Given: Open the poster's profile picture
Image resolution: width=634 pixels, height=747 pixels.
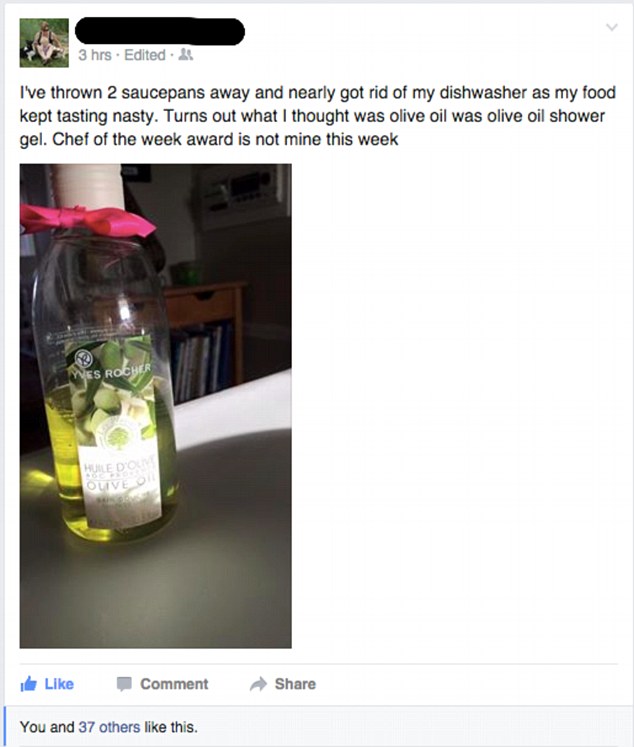Looking at the screenshot, I should coord(44,43).
